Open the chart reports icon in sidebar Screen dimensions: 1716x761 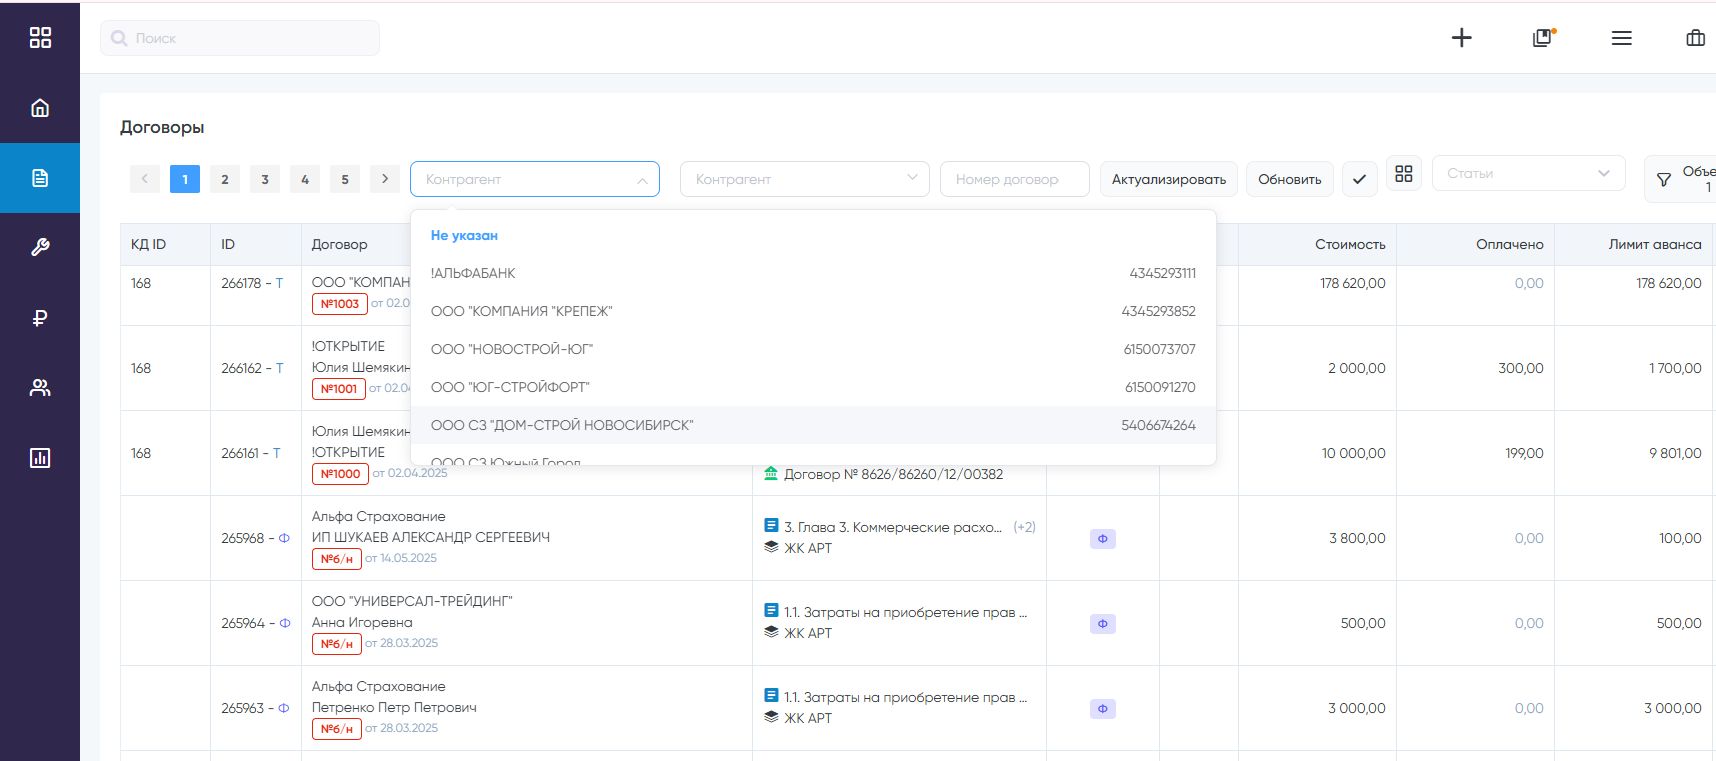[x=40, y=458]
